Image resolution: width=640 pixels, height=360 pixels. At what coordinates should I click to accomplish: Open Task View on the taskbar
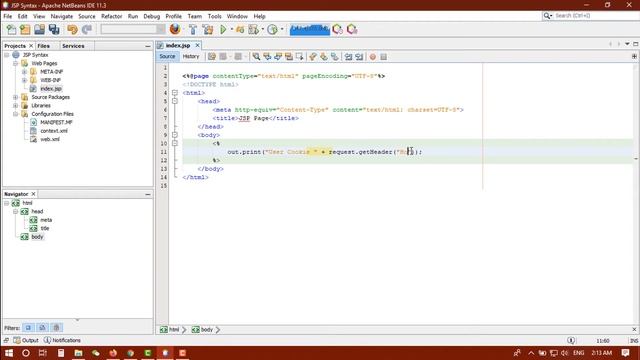pos(43,353)
